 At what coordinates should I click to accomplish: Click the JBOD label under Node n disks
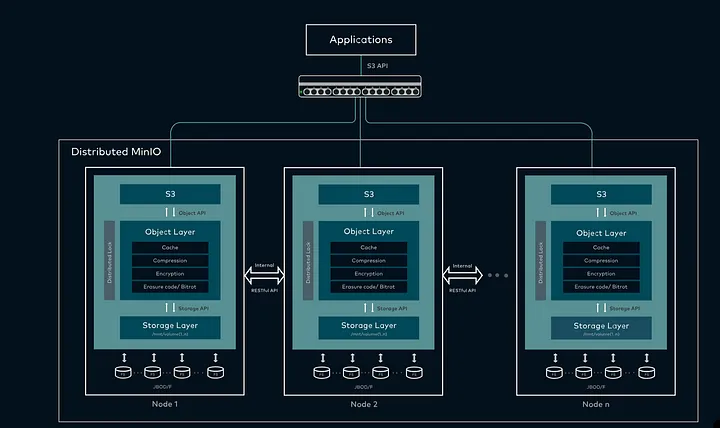coord(596,387)
